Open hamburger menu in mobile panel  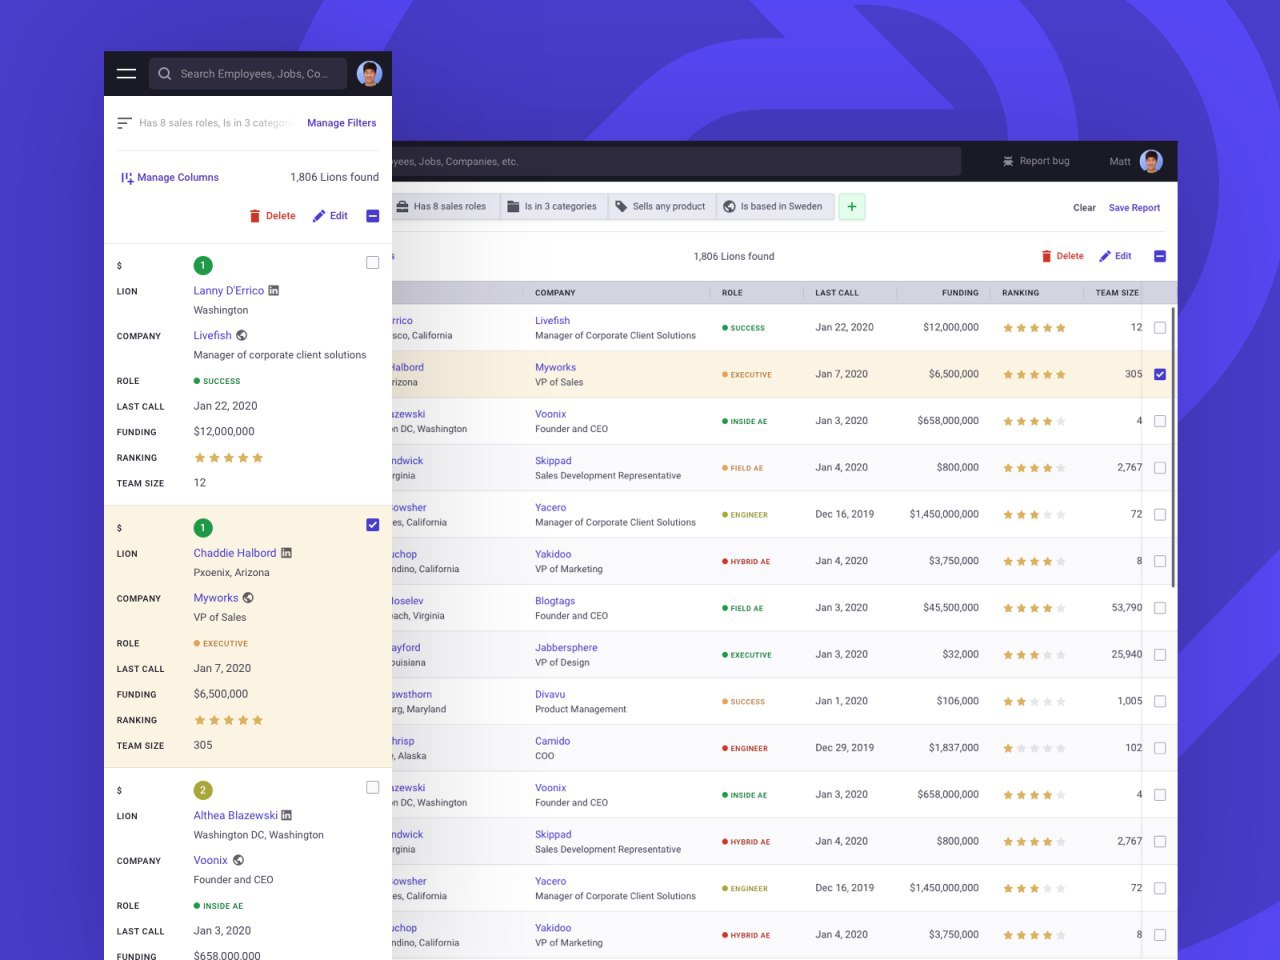[x=126, y=73]
